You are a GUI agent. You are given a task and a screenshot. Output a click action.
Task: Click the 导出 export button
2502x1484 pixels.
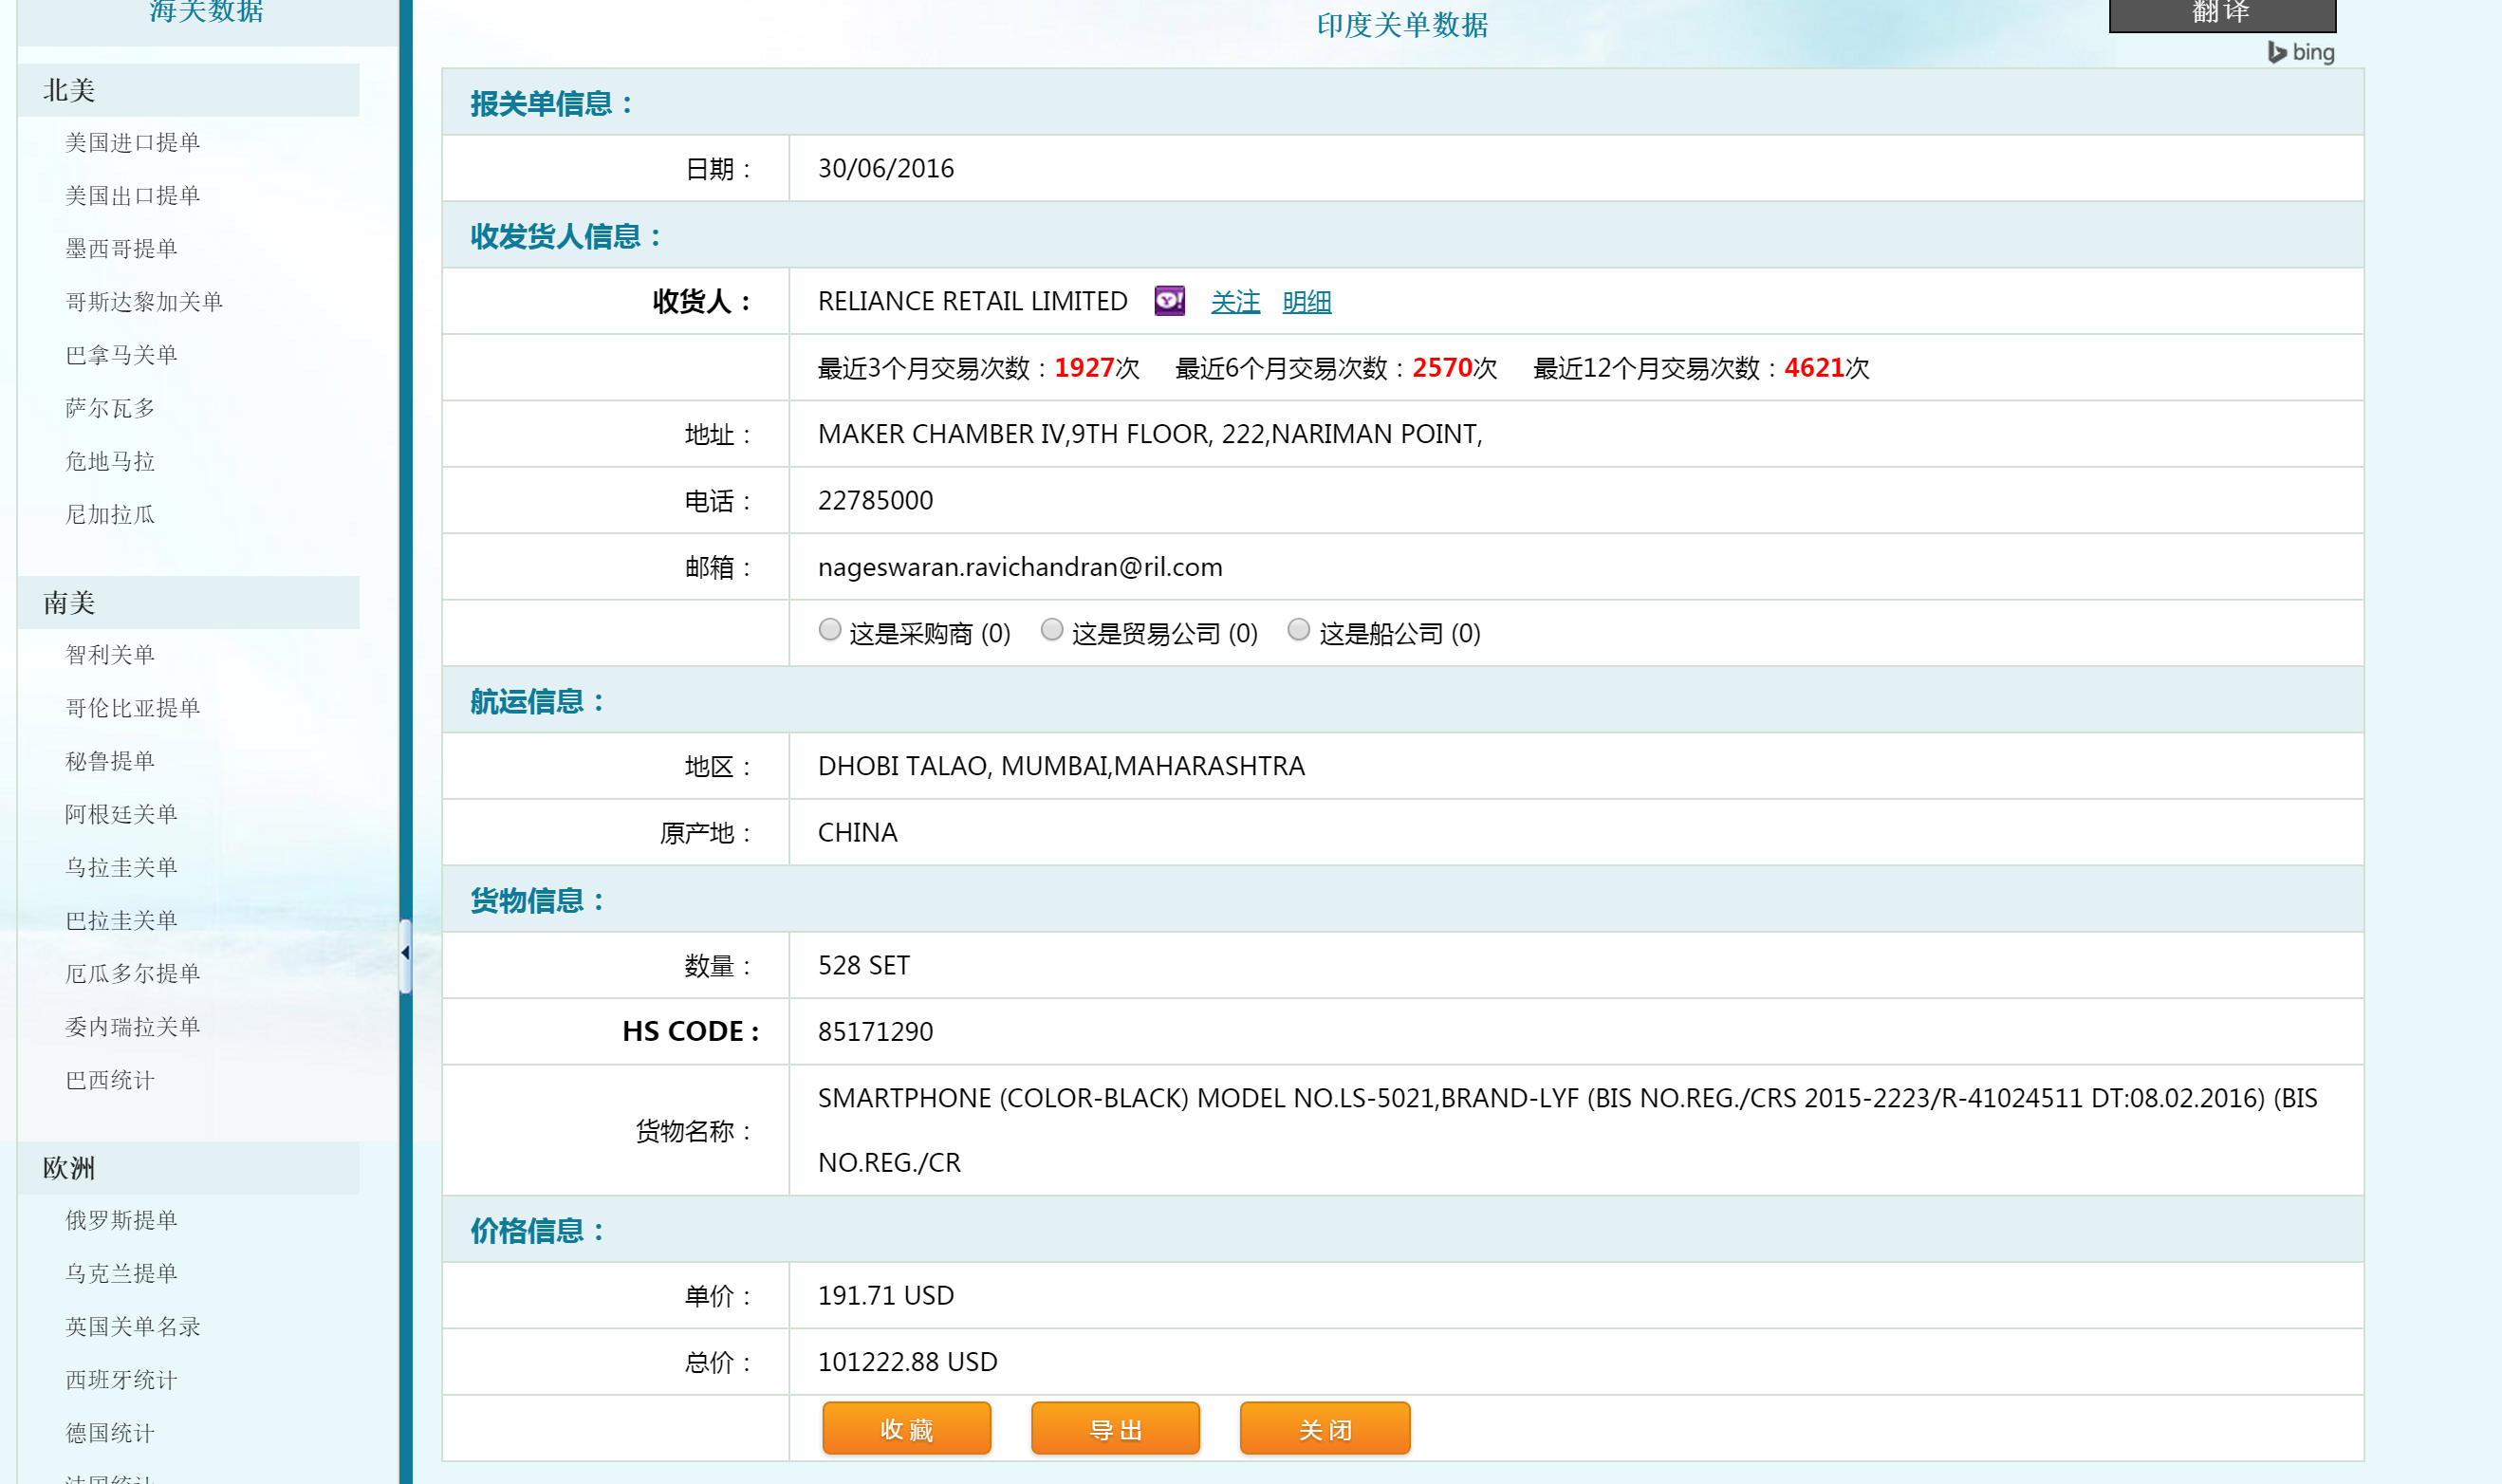1115,1429
